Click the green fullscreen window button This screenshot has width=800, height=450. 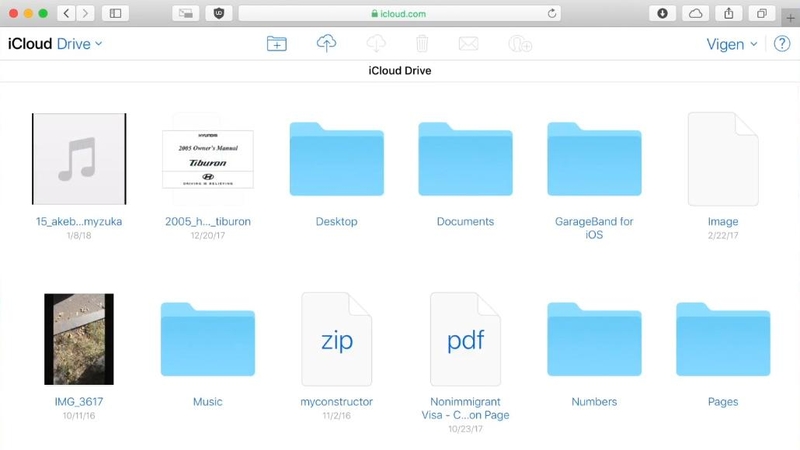pos(43,13)
